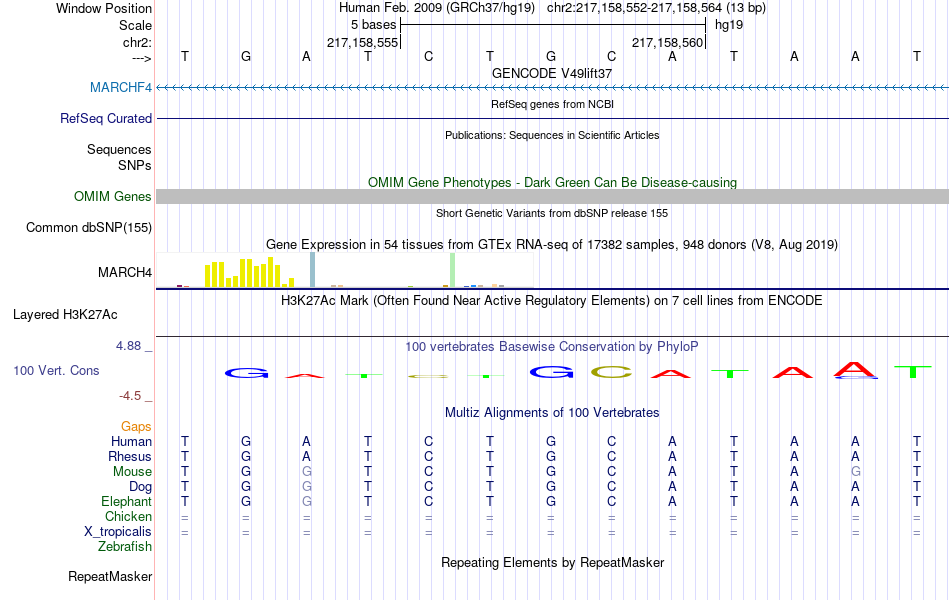This screenshot has height=600, width=950.
Task: Click the GENCODE V49lift37 track title
Action: tap(552, 73)
